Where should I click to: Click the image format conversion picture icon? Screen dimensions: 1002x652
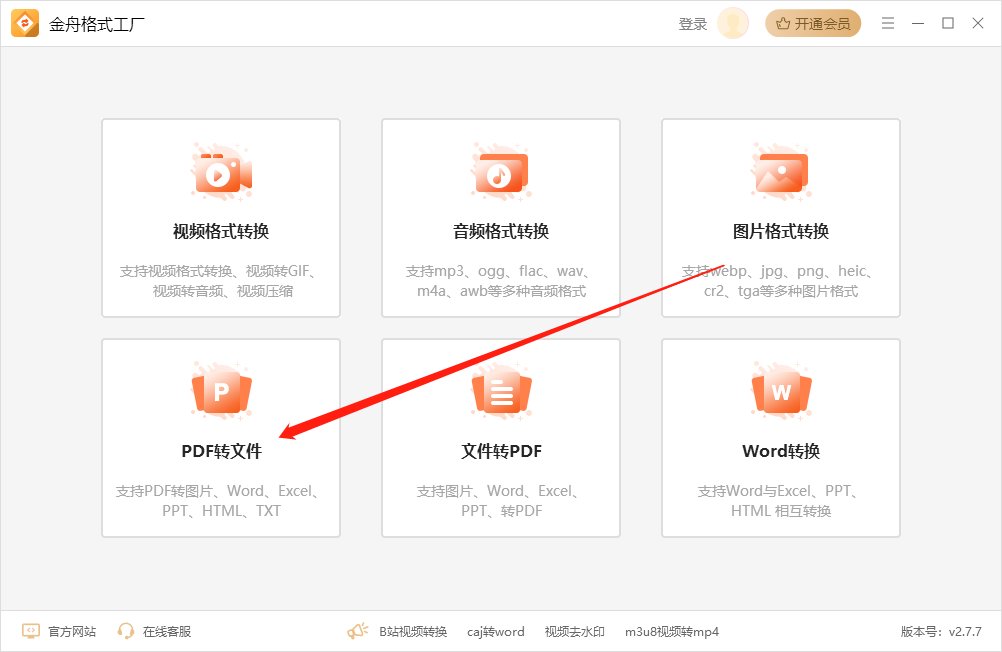pyautogui.click(x=780, y=173)
